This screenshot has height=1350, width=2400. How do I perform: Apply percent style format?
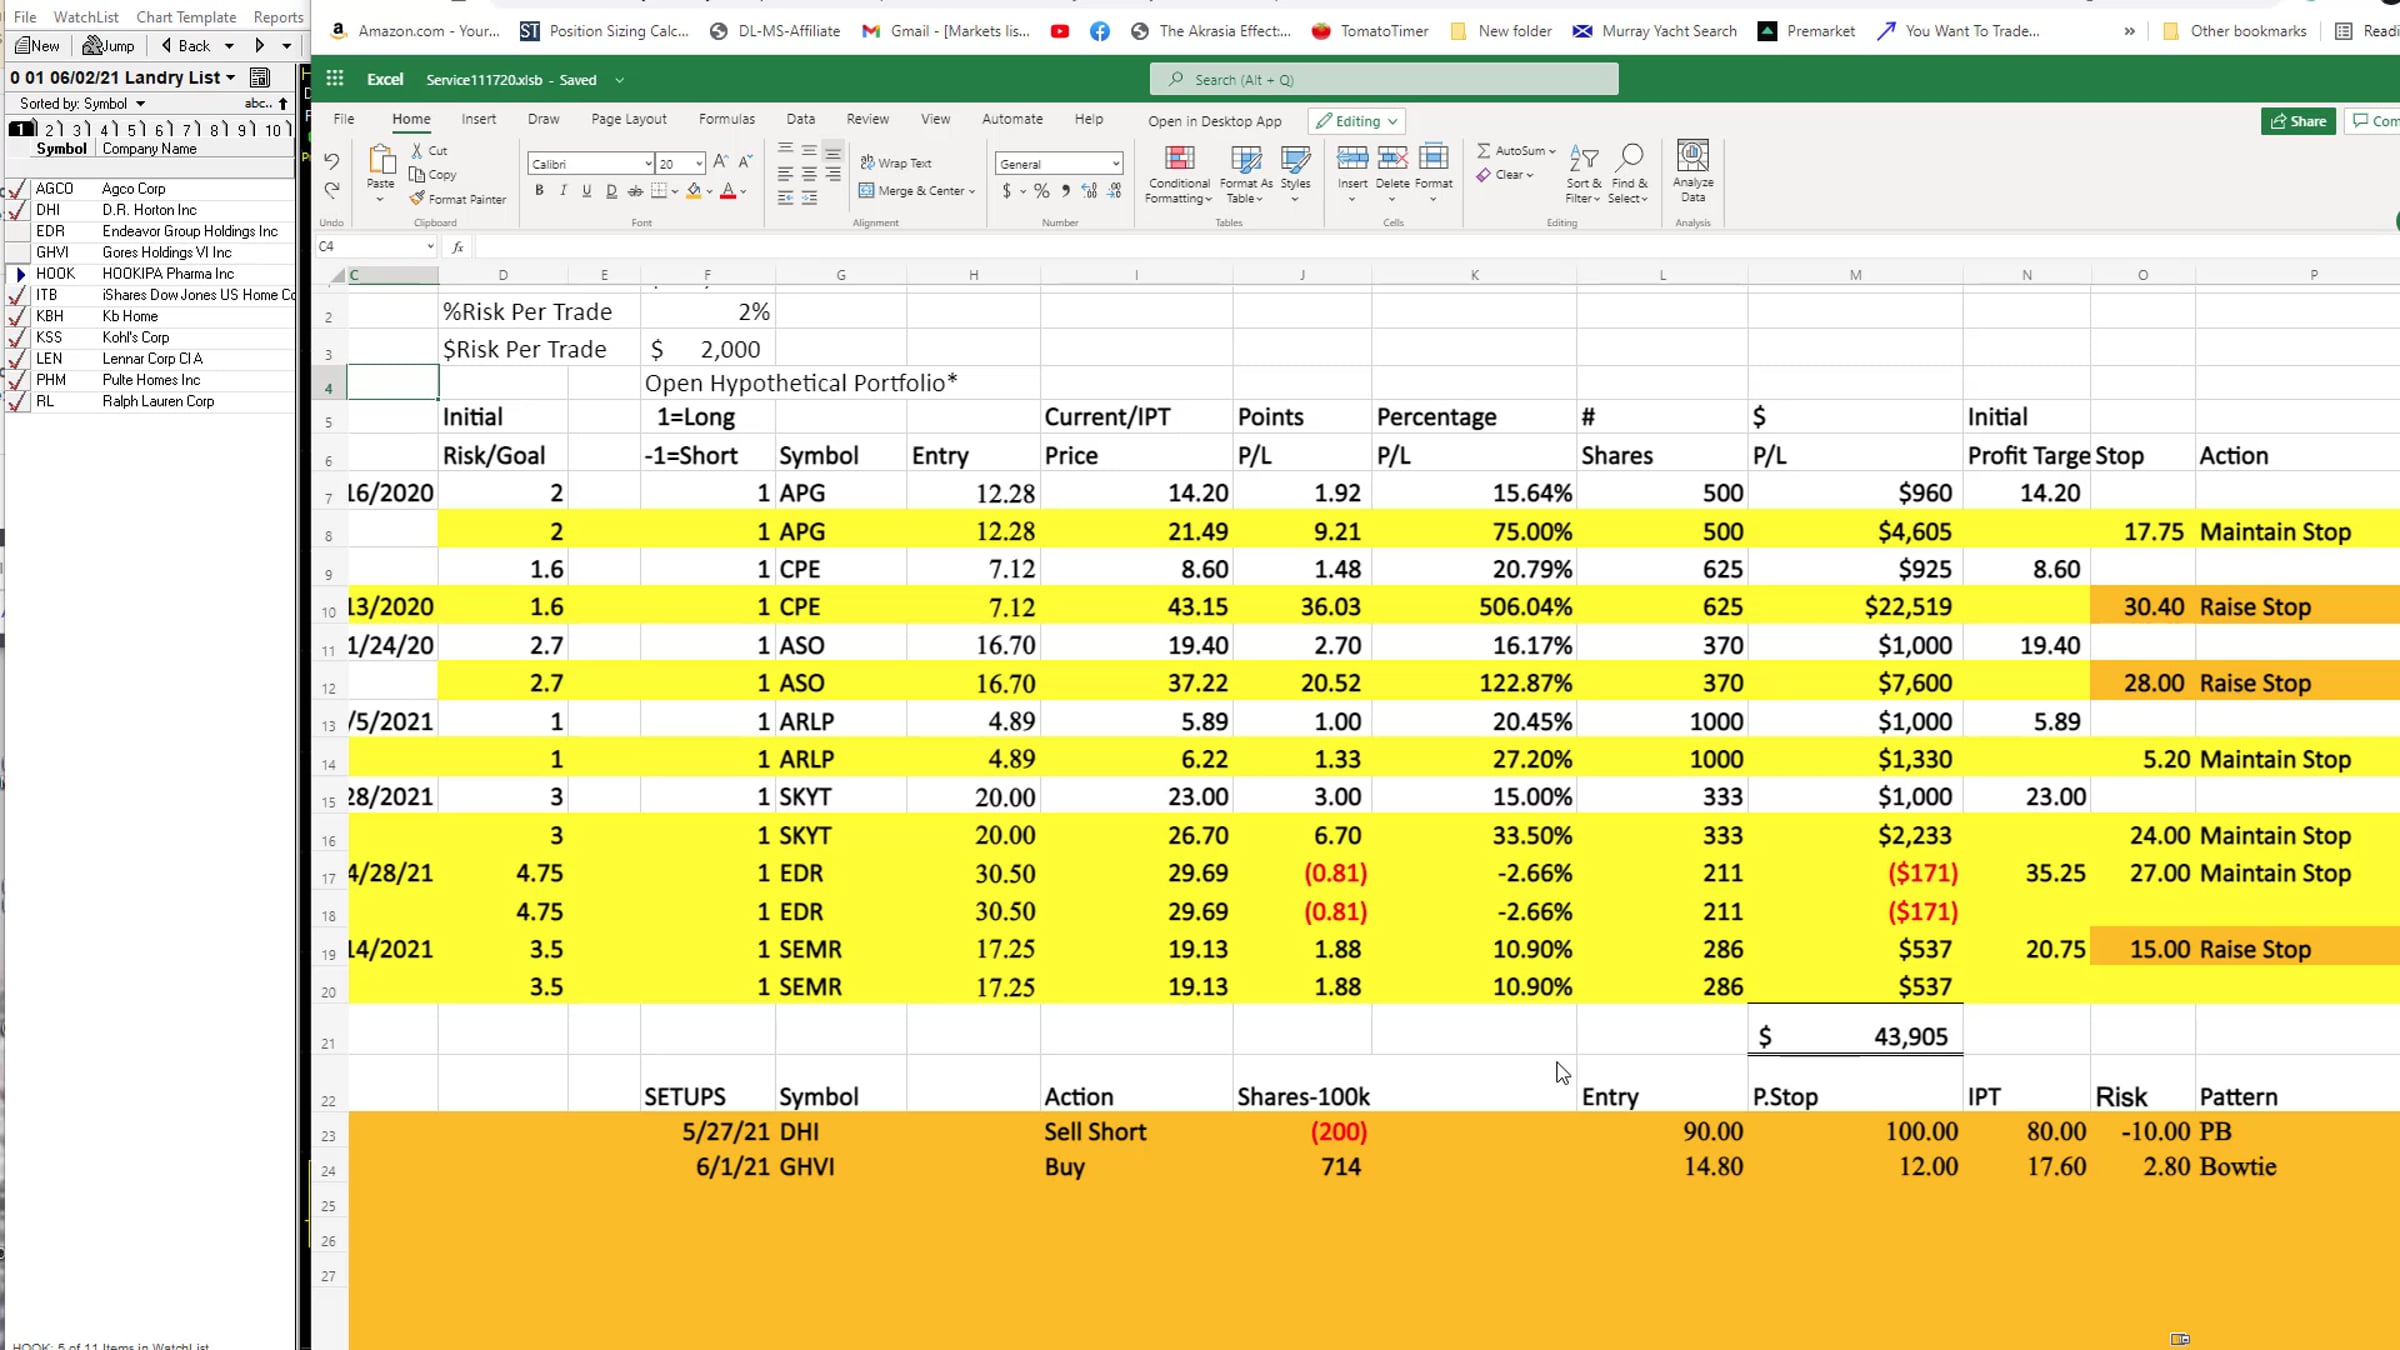[1042, 190]
